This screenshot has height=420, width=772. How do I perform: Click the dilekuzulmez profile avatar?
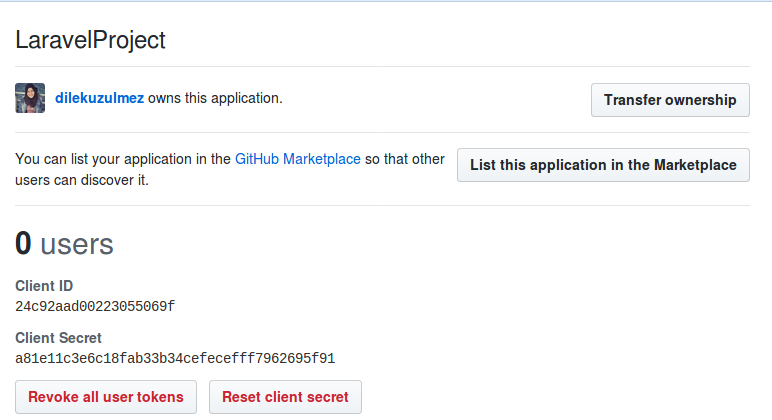tap(30, 98)
